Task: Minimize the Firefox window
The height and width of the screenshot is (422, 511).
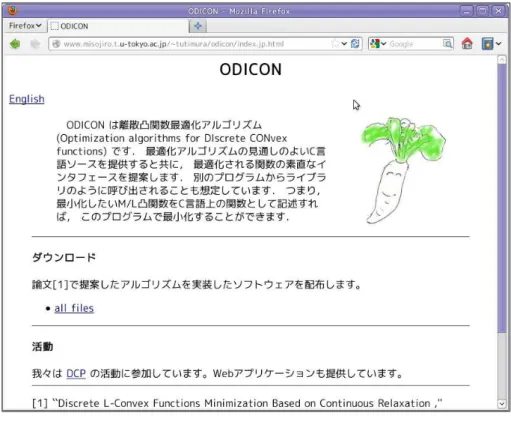Action: (466, 11)
